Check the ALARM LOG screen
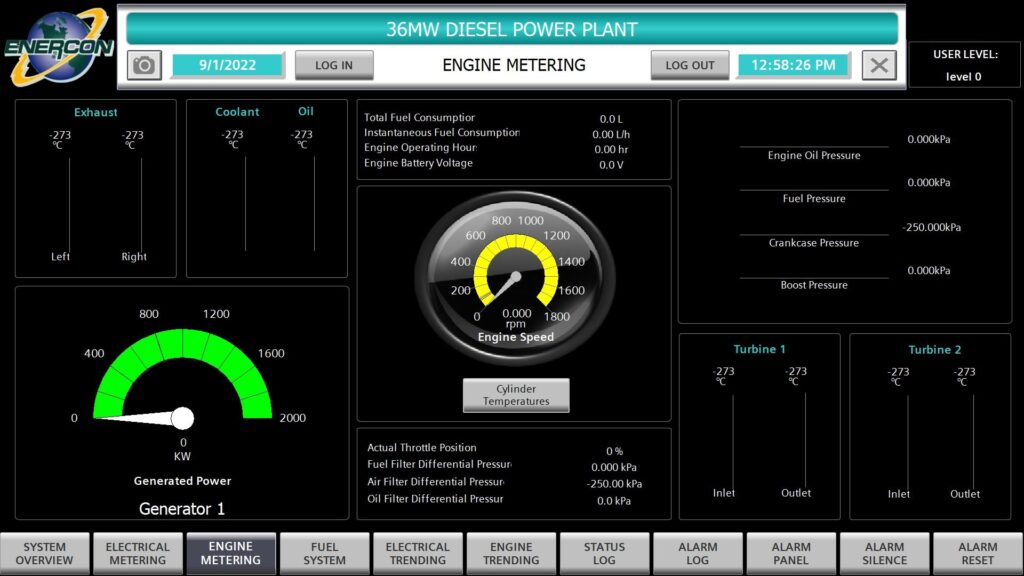This screenshot has height=576, width=1024. 698,552
